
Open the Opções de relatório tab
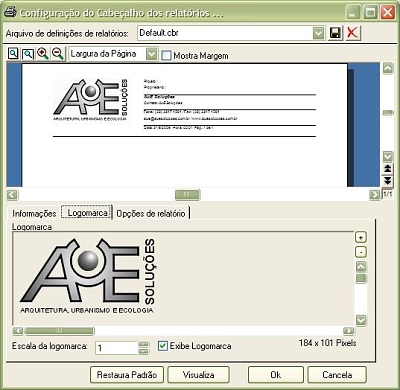coord(151,213)
